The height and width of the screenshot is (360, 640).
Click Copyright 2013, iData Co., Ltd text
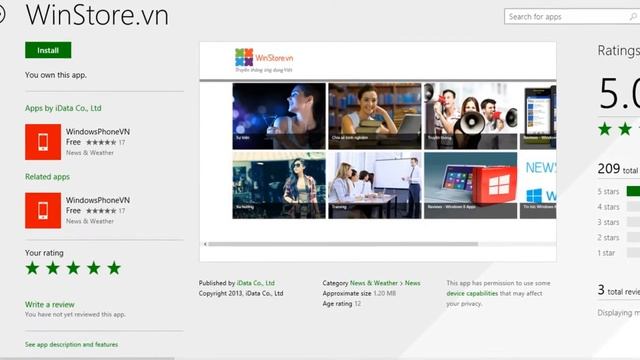click(x=241, y=293)
